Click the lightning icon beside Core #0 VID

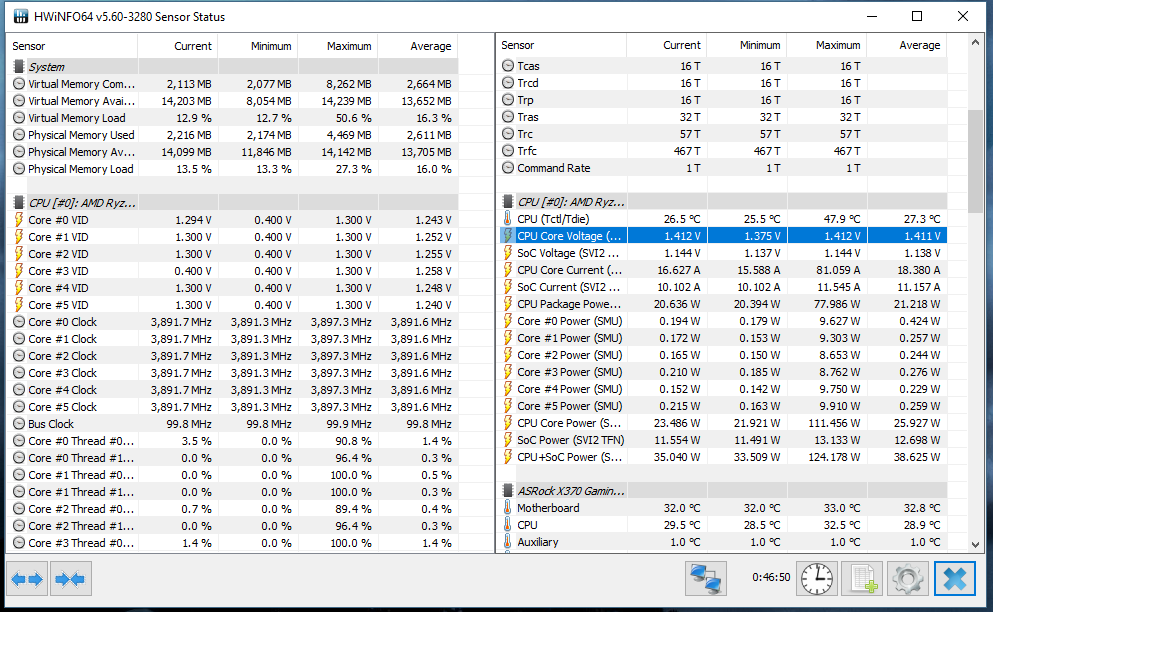coord(19,220)
